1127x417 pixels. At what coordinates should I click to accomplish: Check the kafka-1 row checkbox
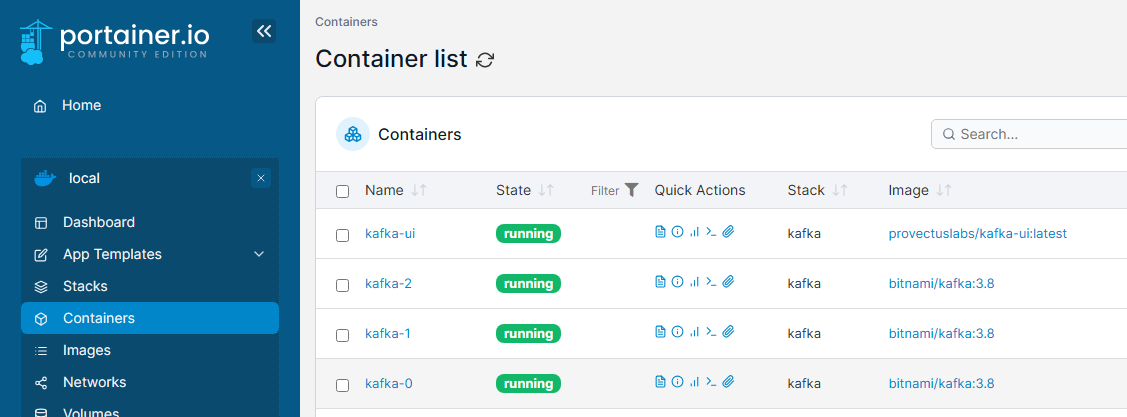343,335
